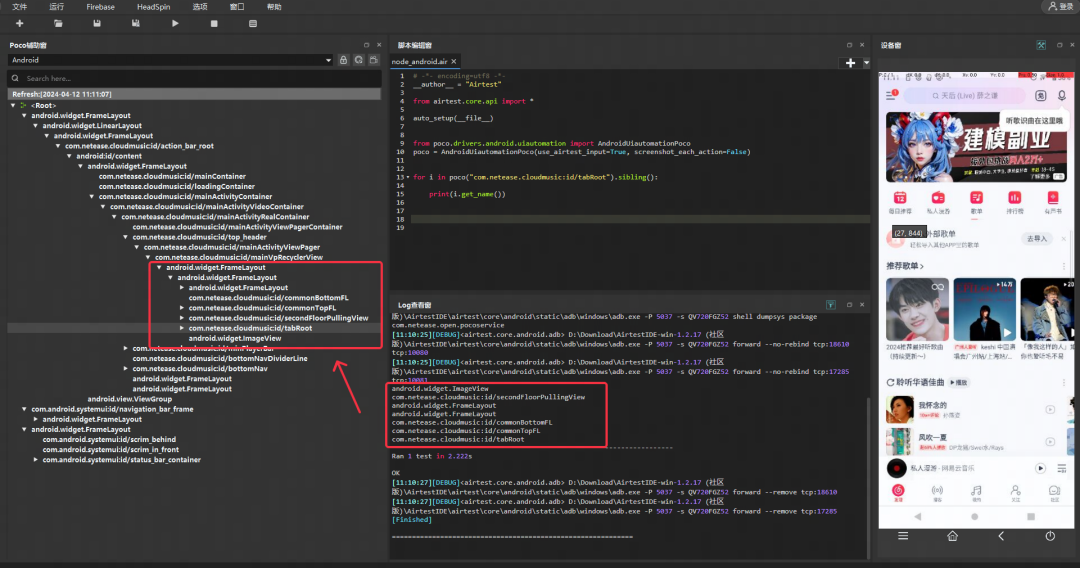Open the Firebase menu
This screenshot has height=568, width=1080.
pos(100,6)
